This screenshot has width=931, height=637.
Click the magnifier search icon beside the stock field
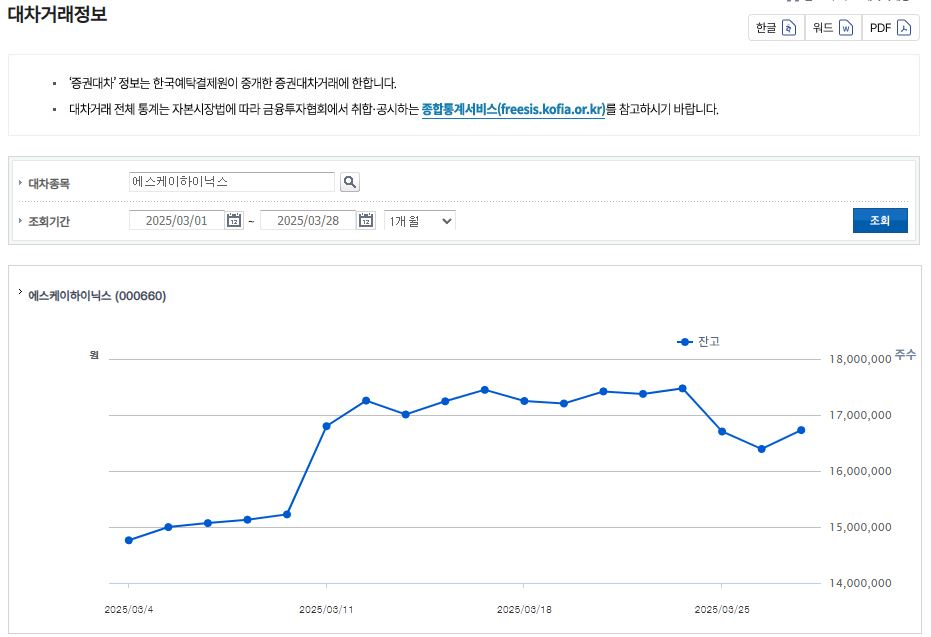(x=350, y=182)
